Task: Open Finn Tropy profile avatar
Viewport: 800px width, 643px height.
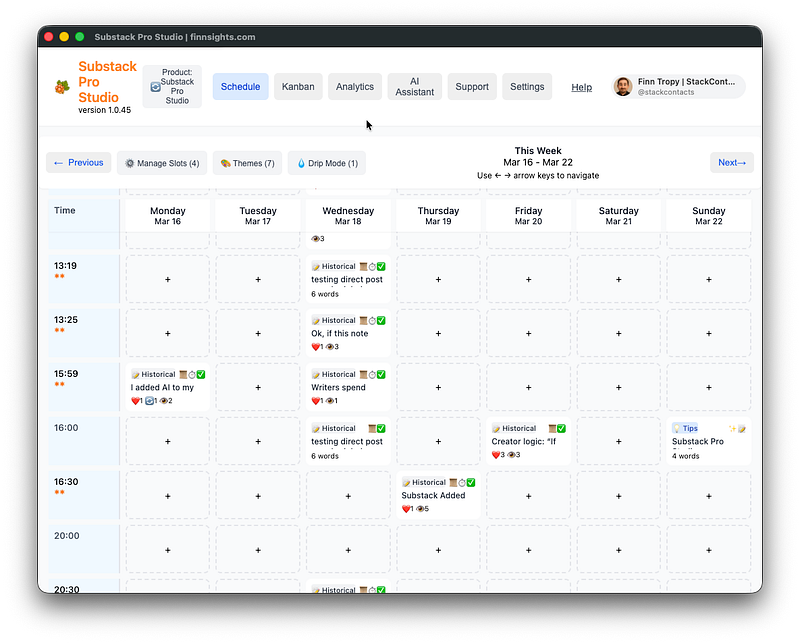Action: pos(623,87)
